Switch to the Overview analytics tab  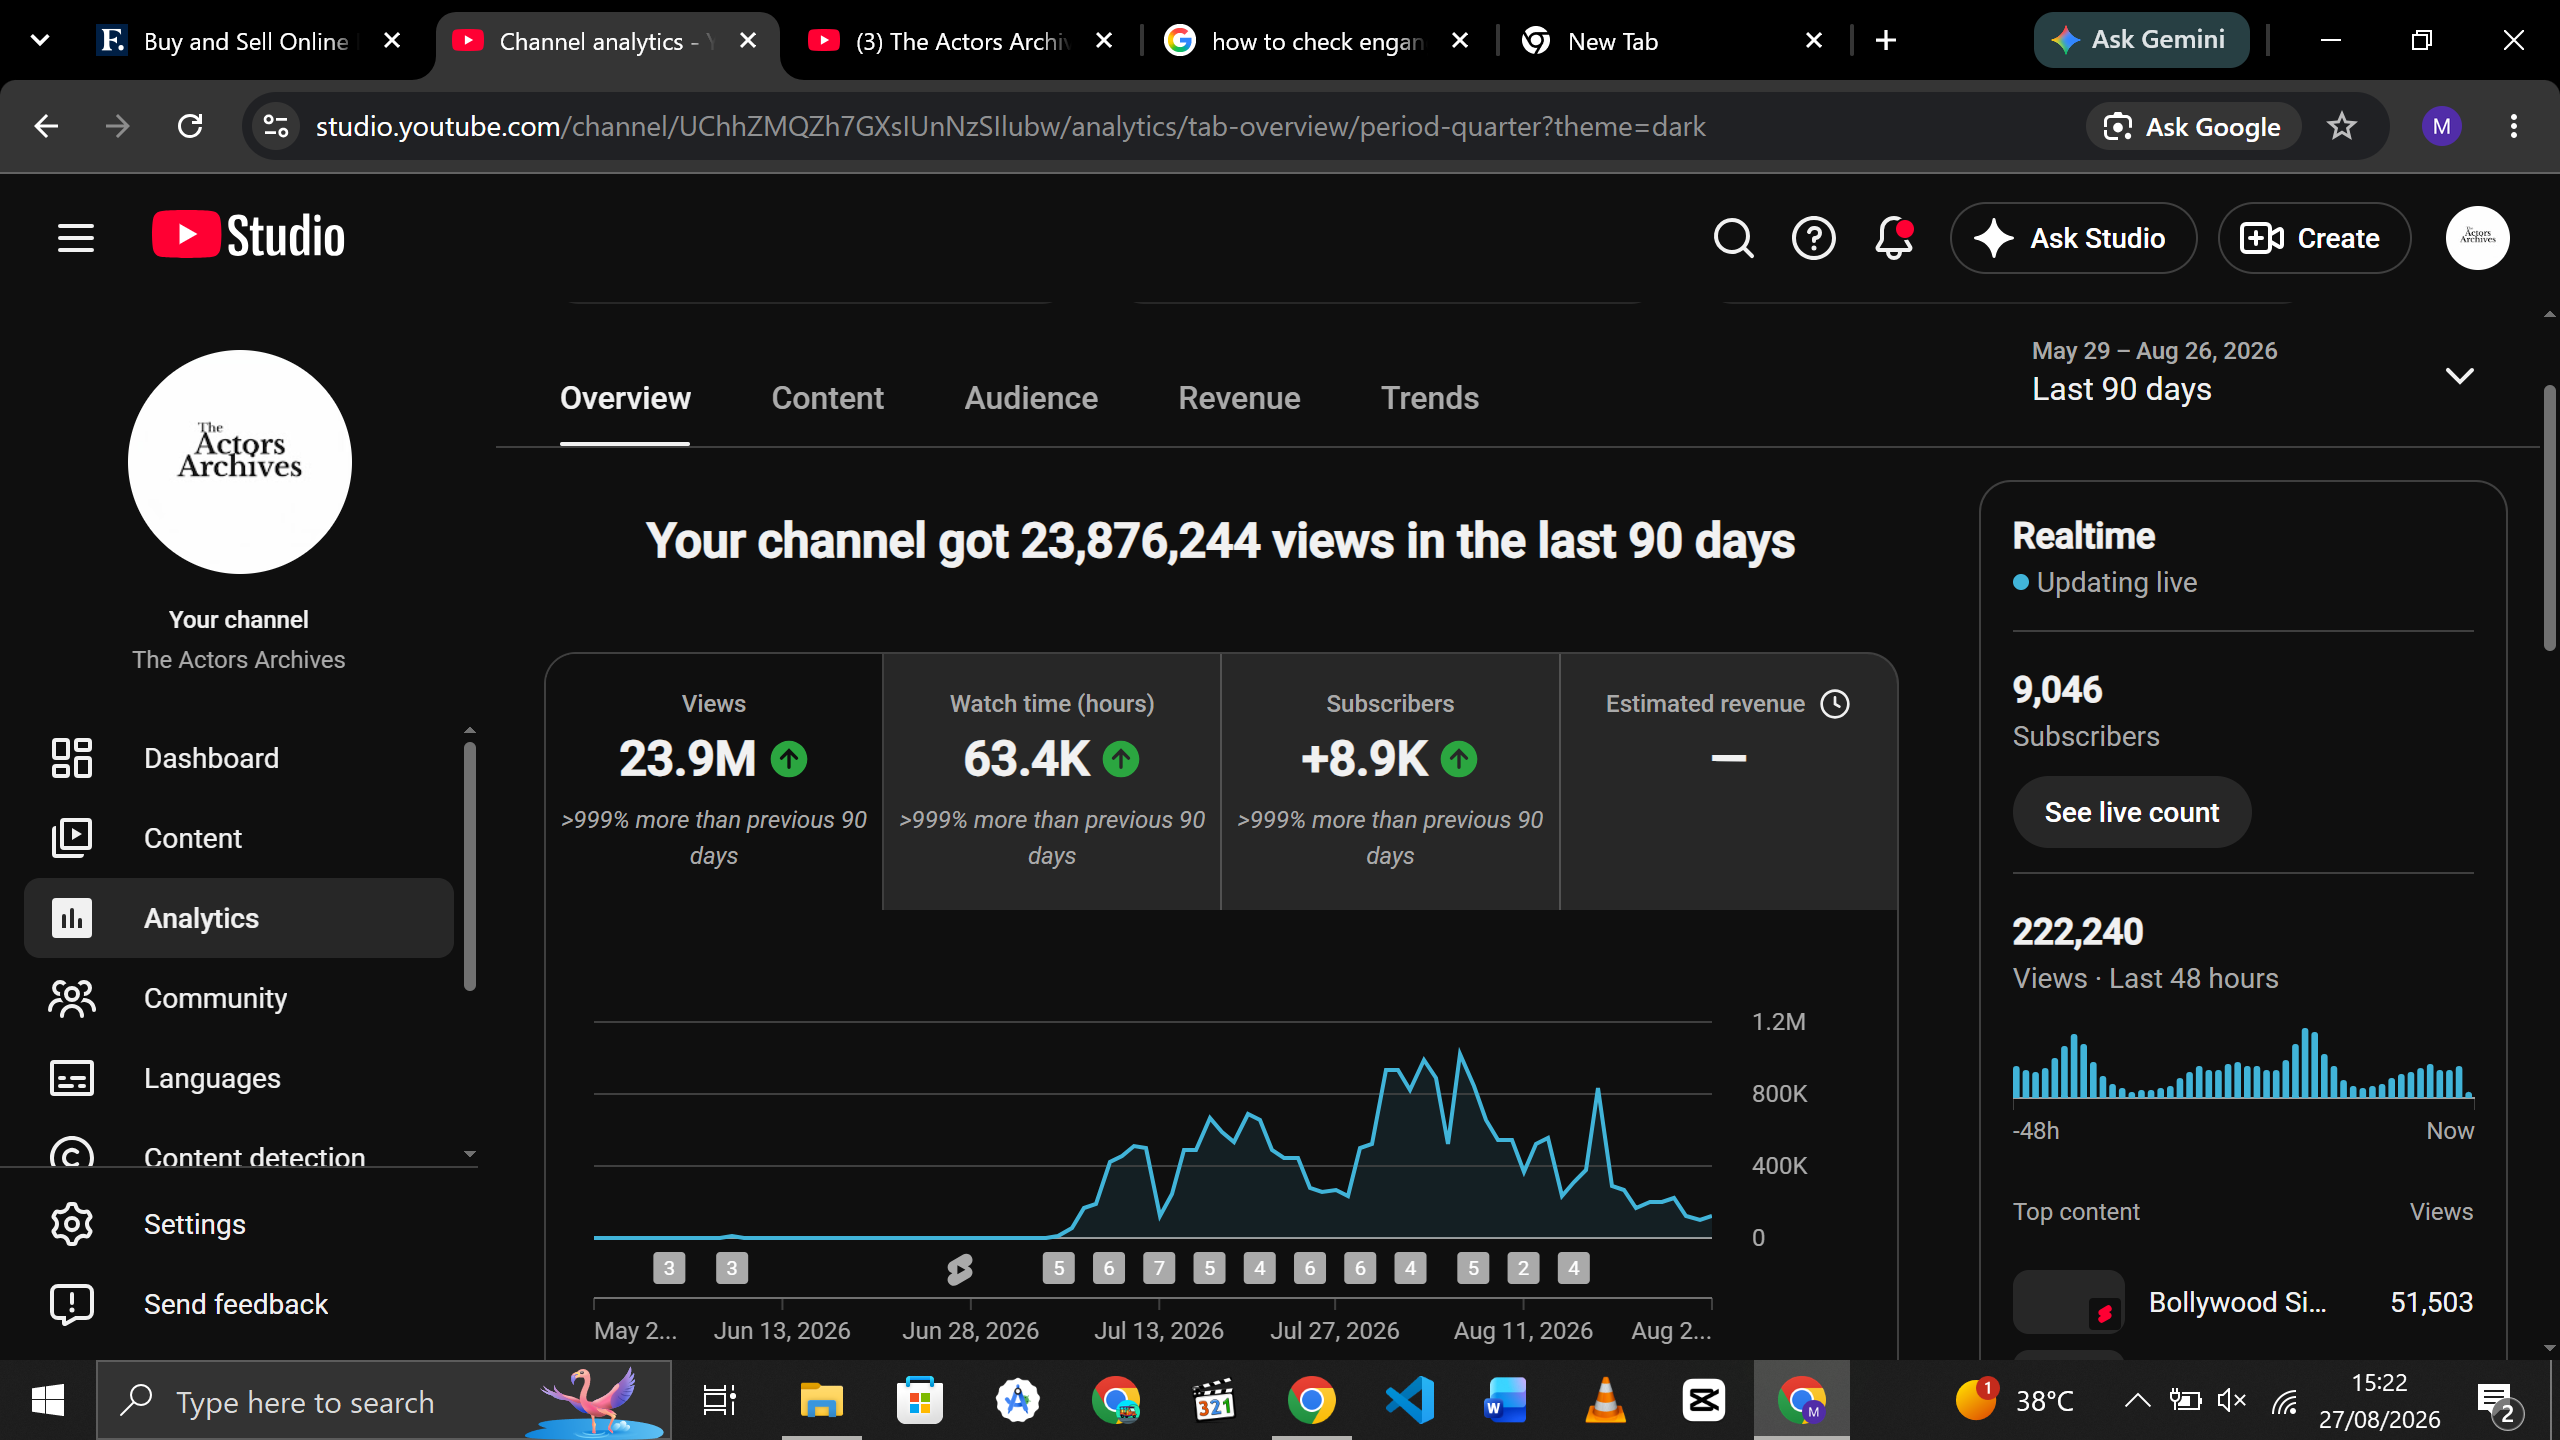[625, 398]
